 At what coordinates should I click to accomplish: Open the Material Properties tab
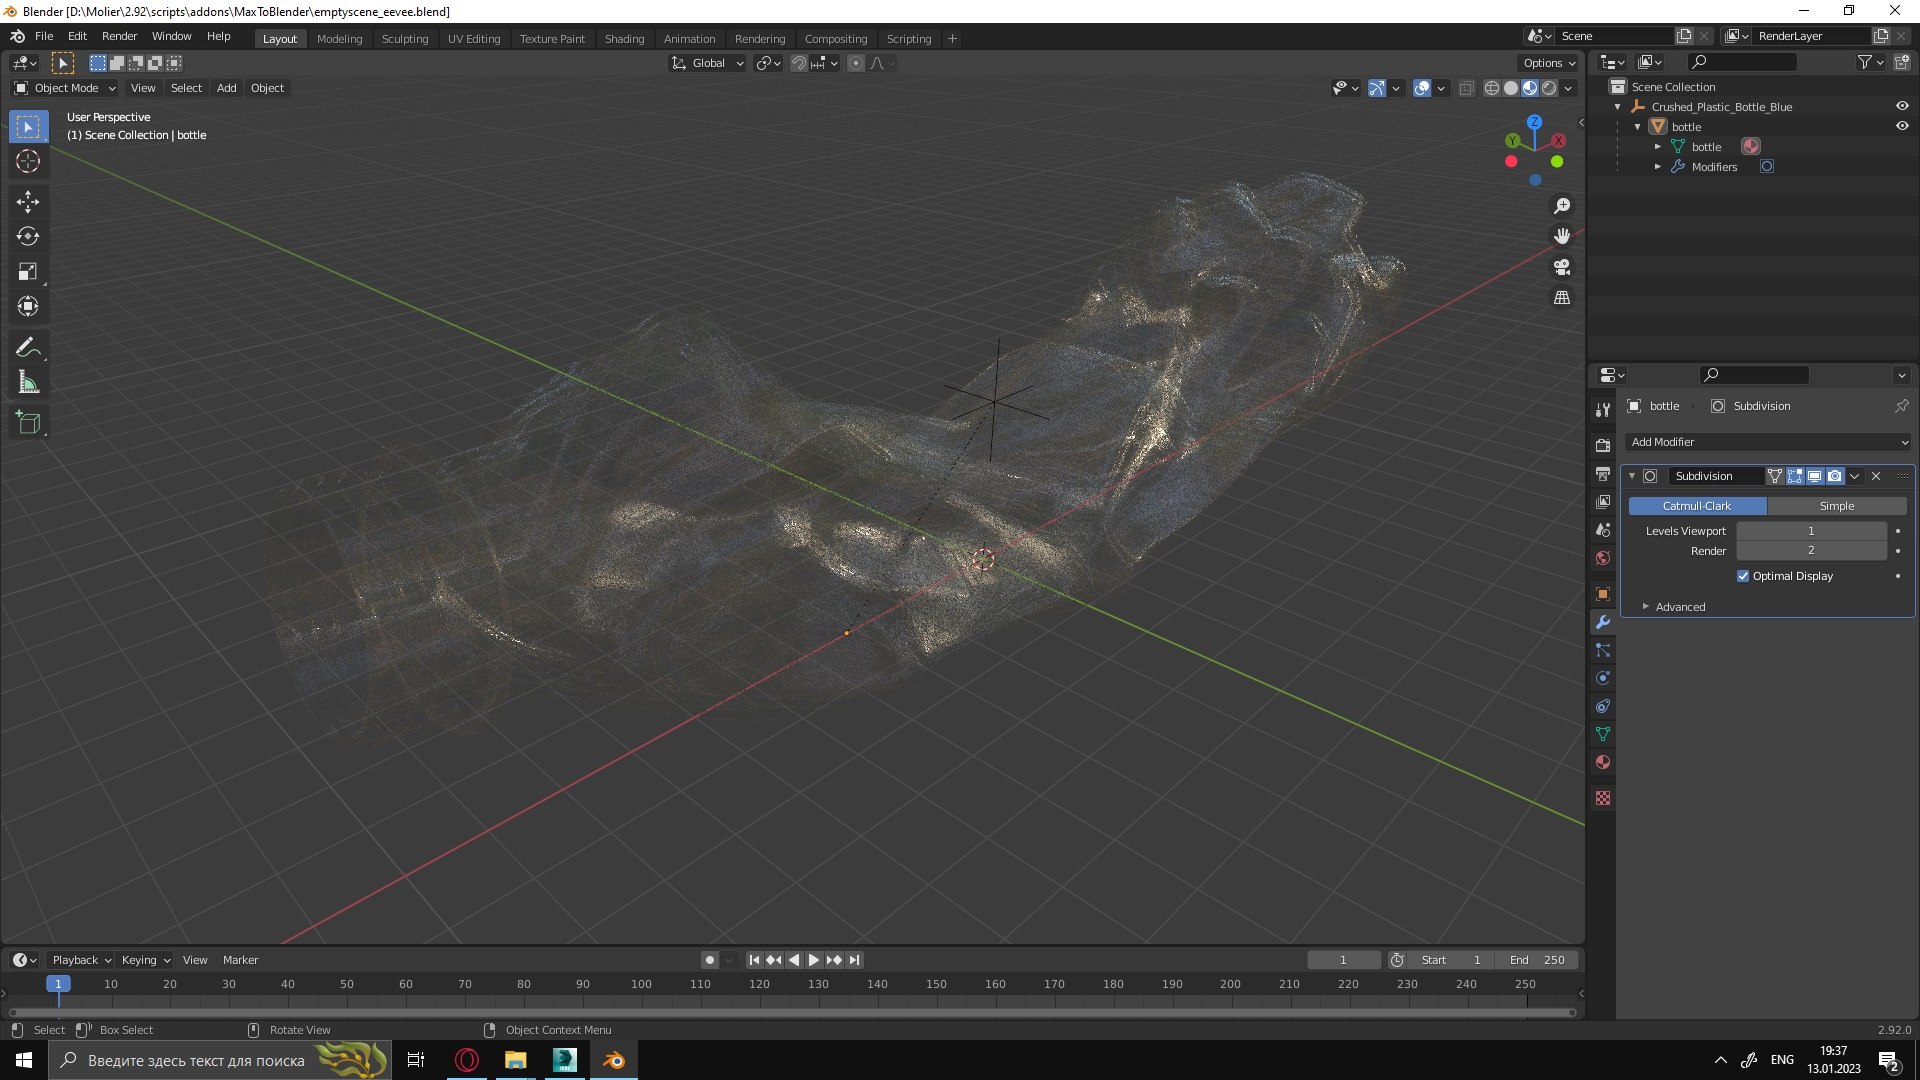1603,762
